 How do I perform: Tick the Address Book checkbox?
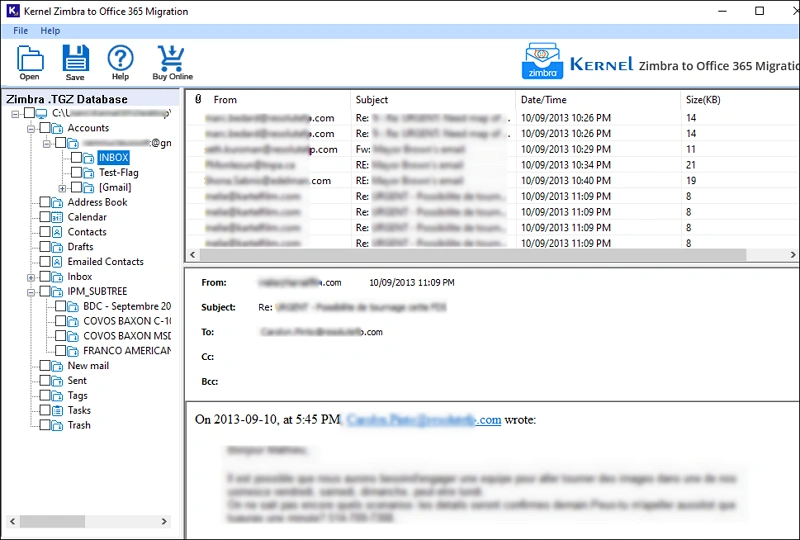pyautogui.click(x=45, y=202)
